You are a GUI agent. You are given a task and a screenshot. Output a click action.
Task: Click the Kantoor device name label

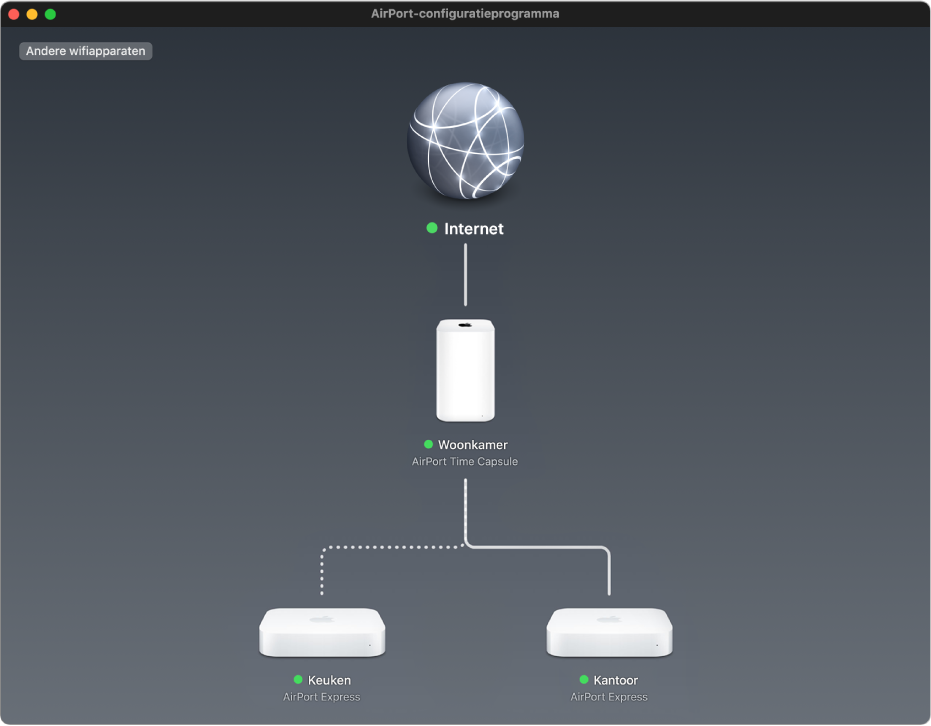coord(617,680)
